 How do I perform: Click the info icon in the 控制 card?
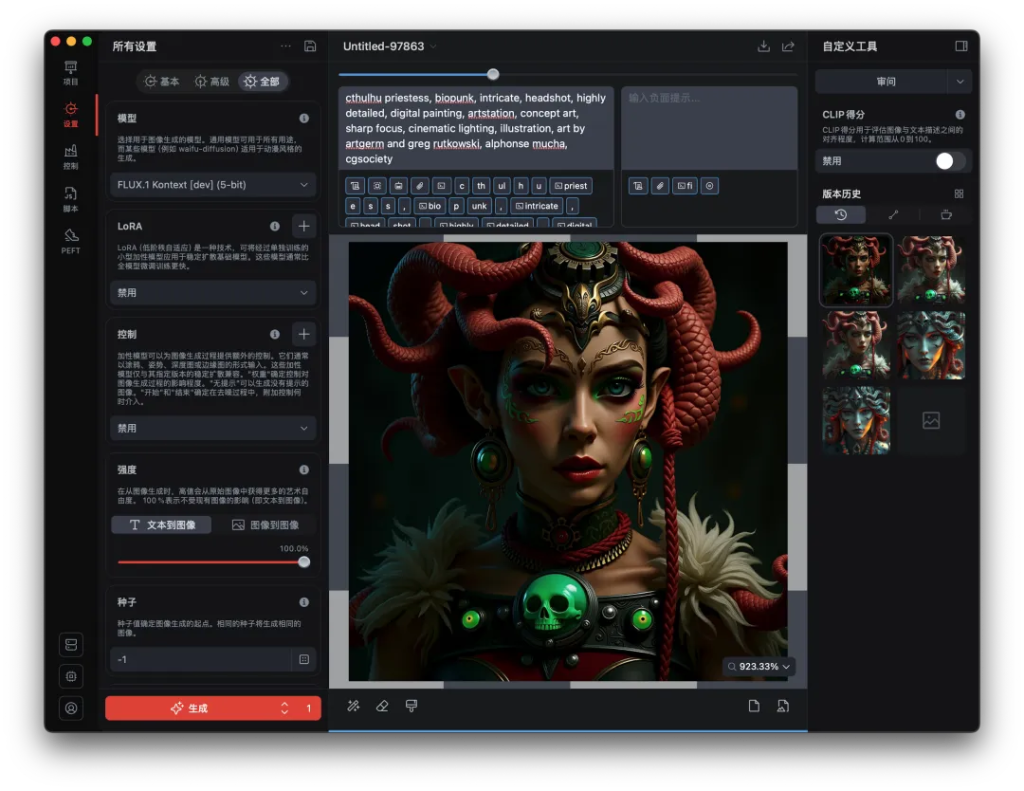(275, 334)
